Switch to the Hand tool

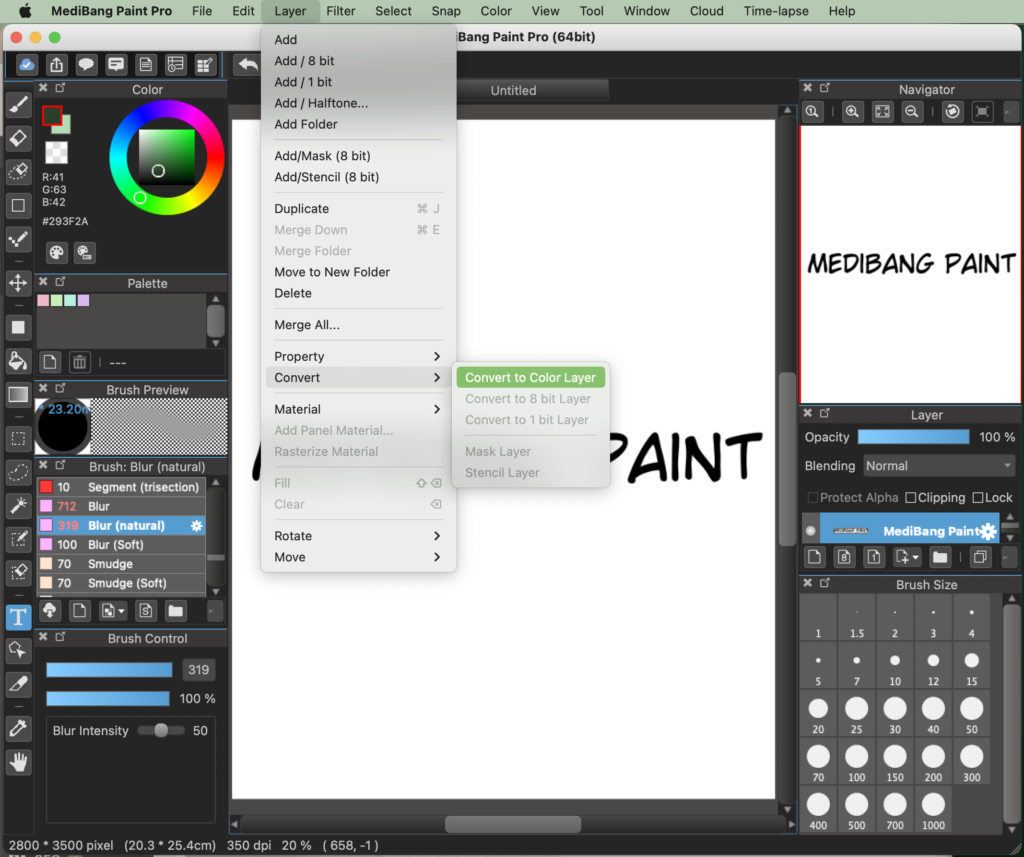18,762
